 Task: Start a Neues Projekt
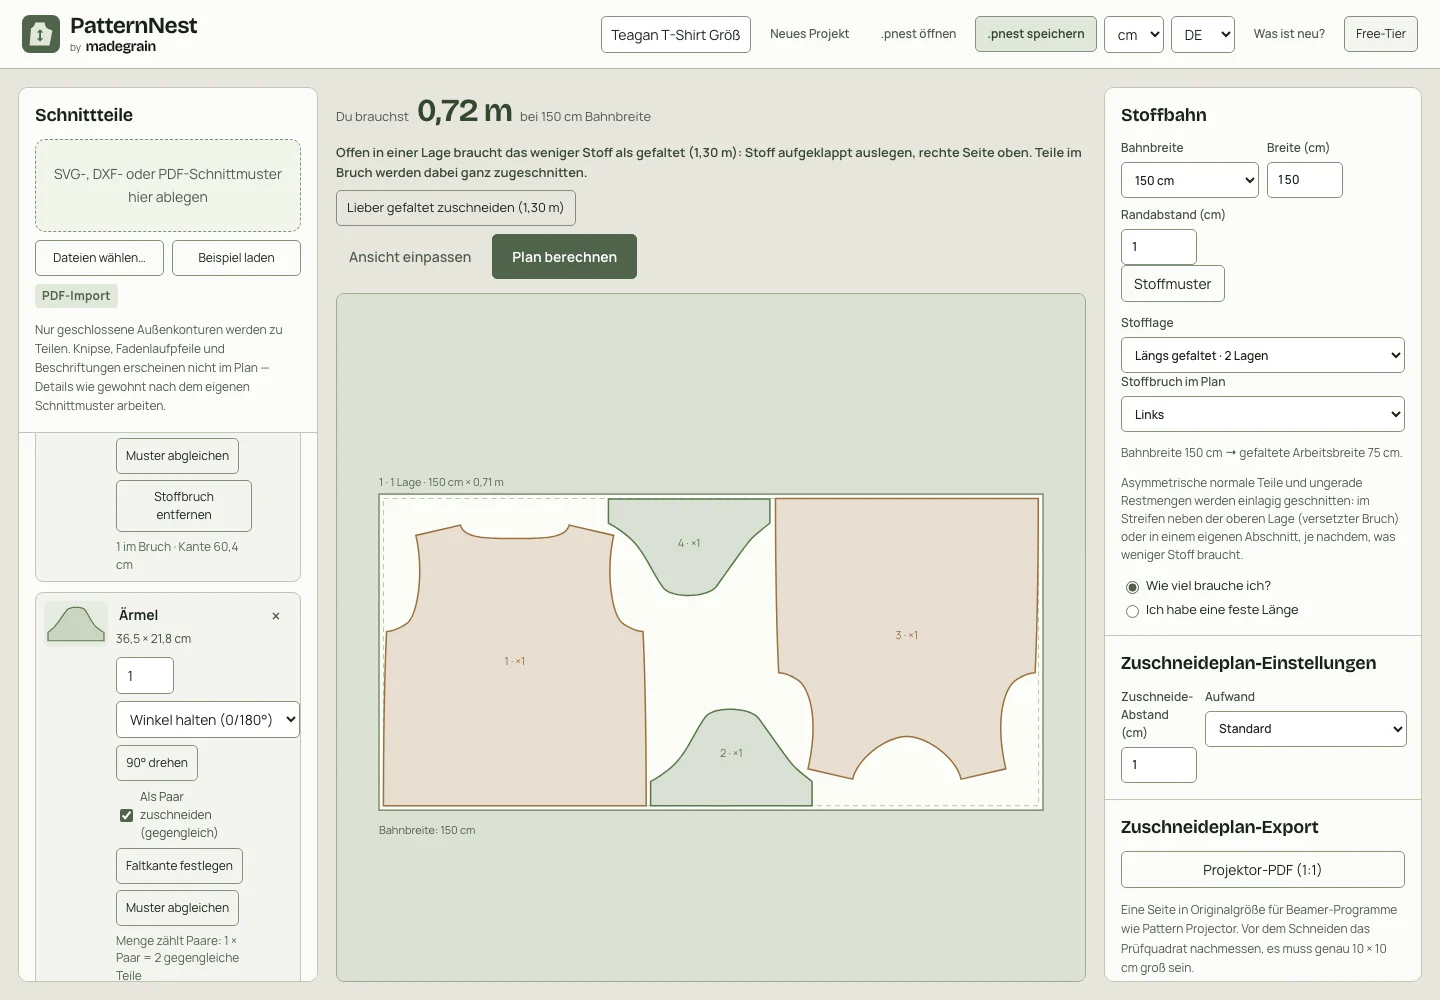coord(809,34)
